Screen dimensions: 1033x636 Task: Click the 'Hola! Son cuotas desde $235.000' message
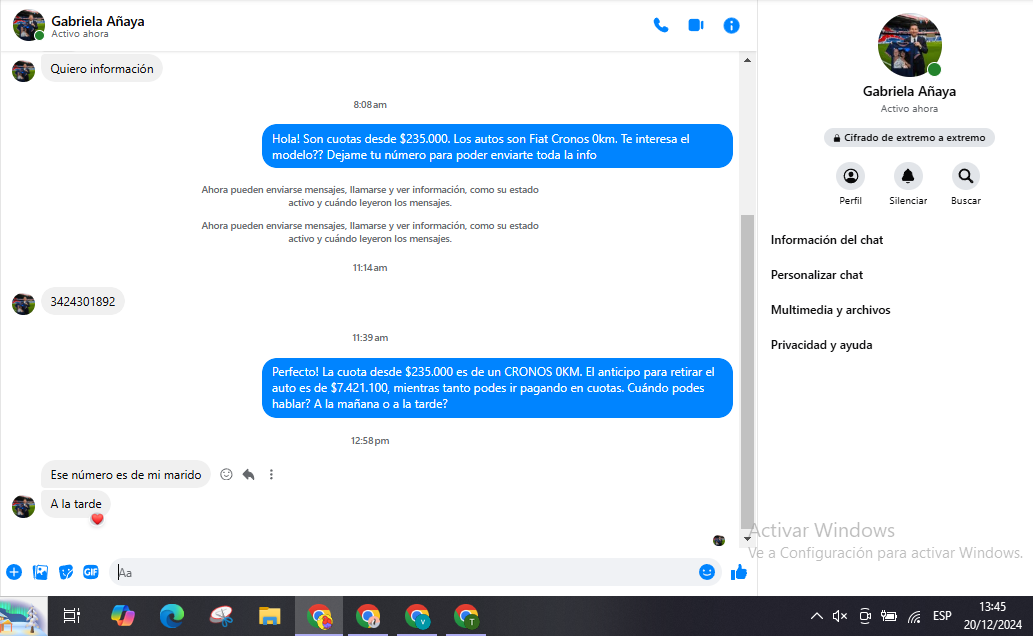[497, 146]
